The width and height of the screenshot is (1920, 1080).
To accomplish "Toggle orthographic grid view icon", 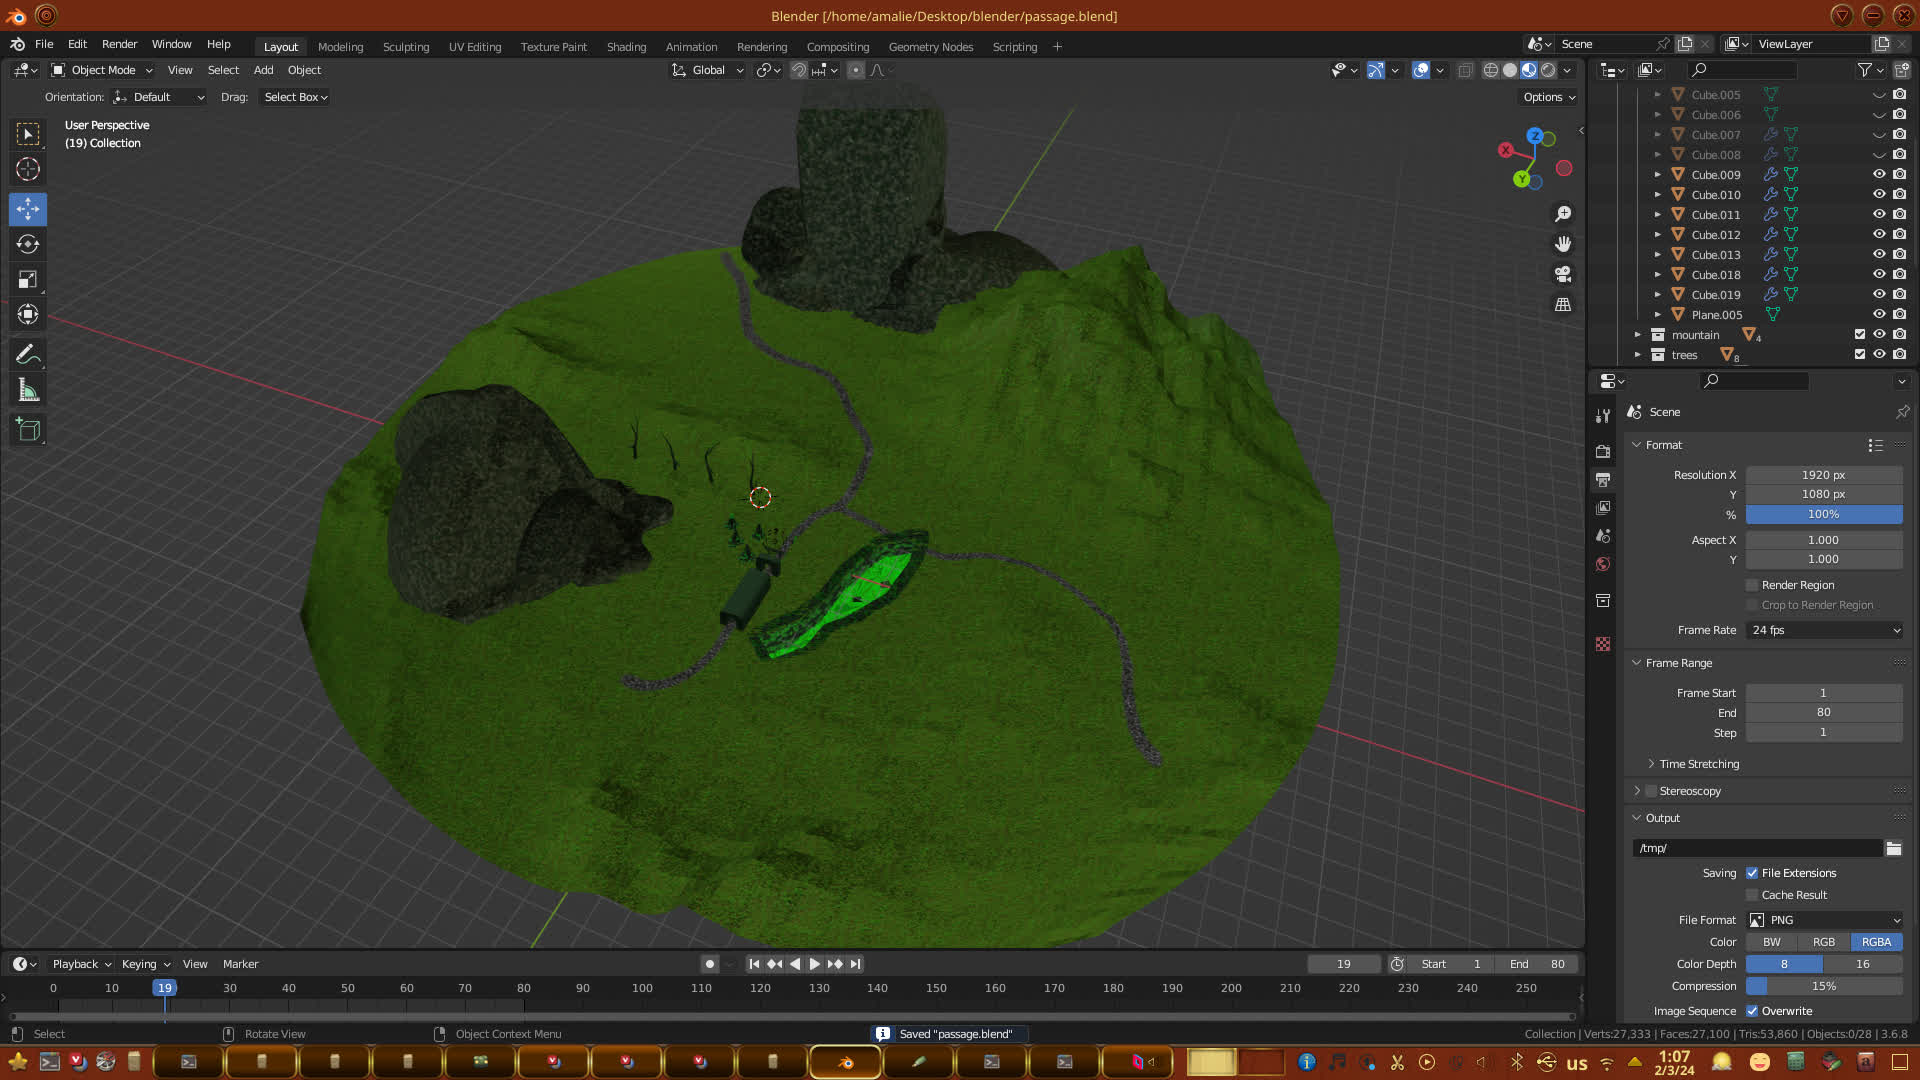I will click(x=1563, y=305).
